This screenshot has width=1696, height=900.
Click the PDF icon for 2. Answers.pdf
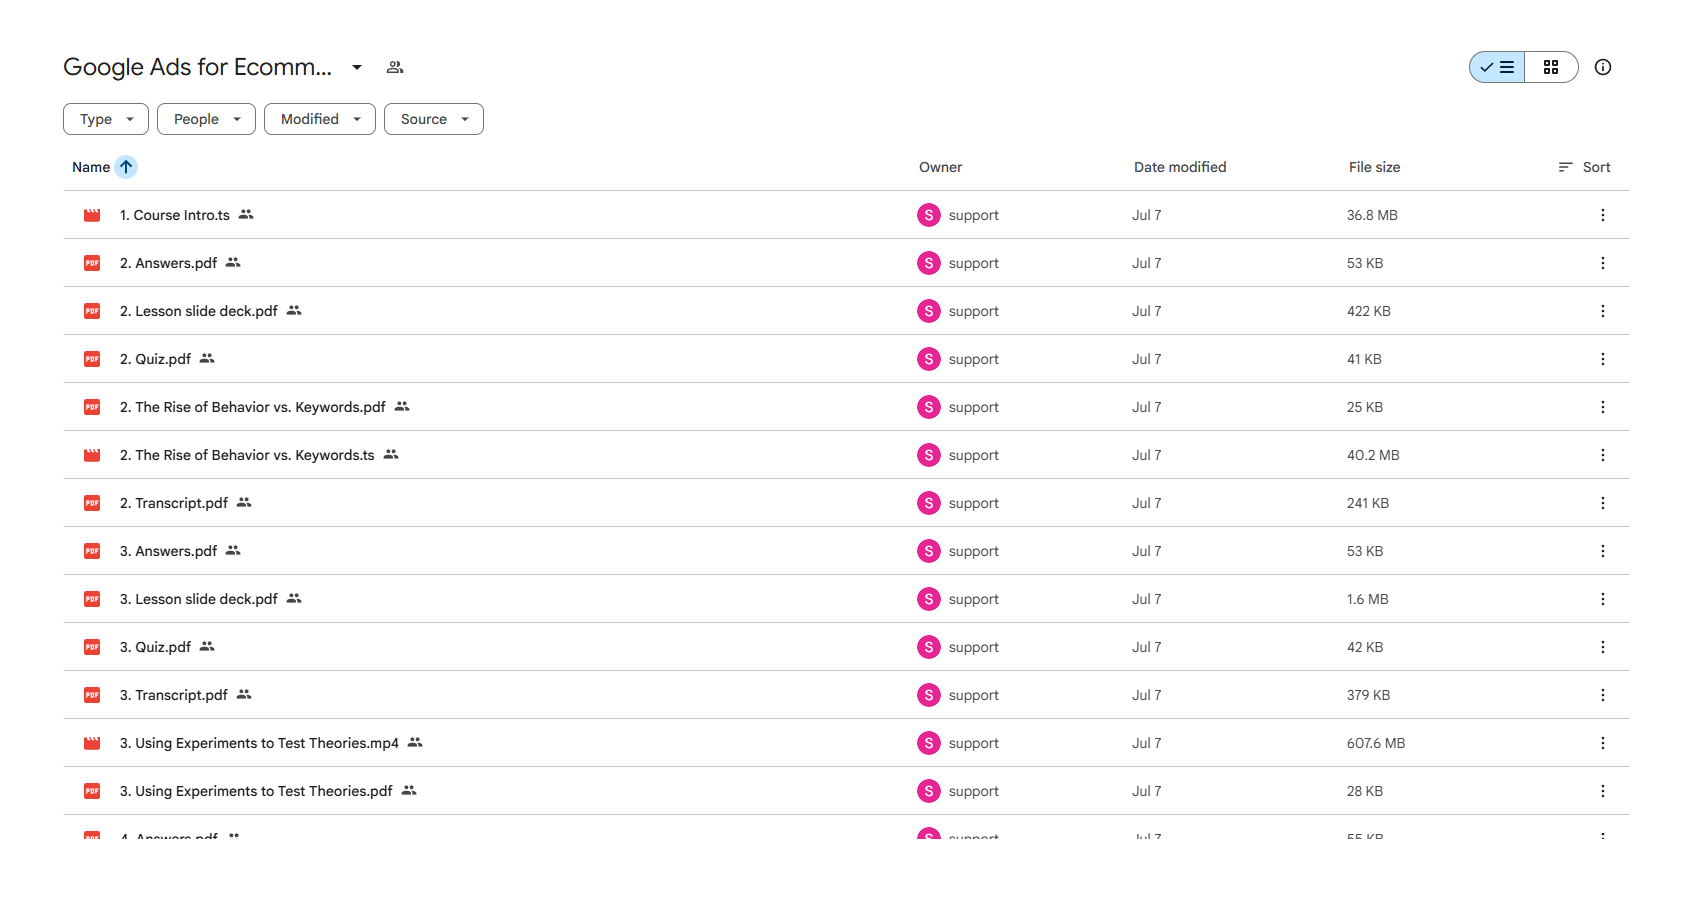click(92, 263)
